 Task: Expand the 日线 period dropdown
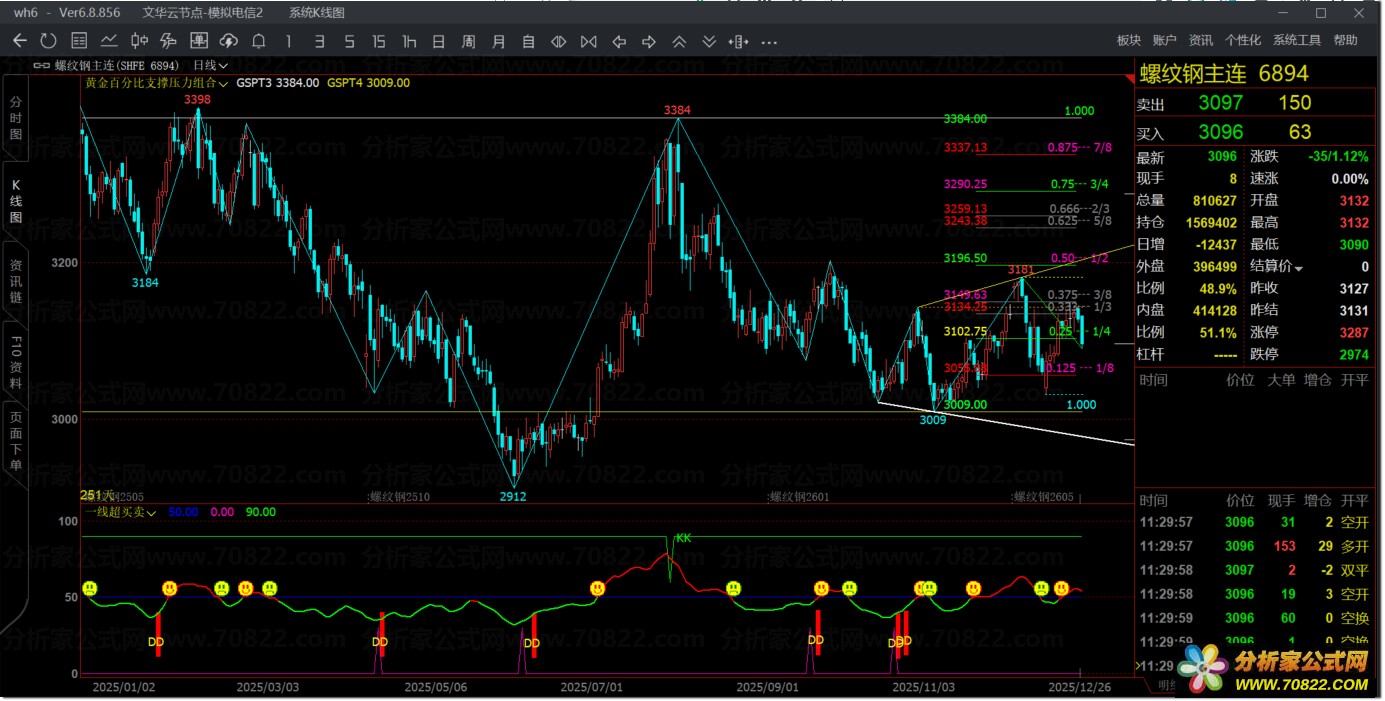[x=211, y=65]
